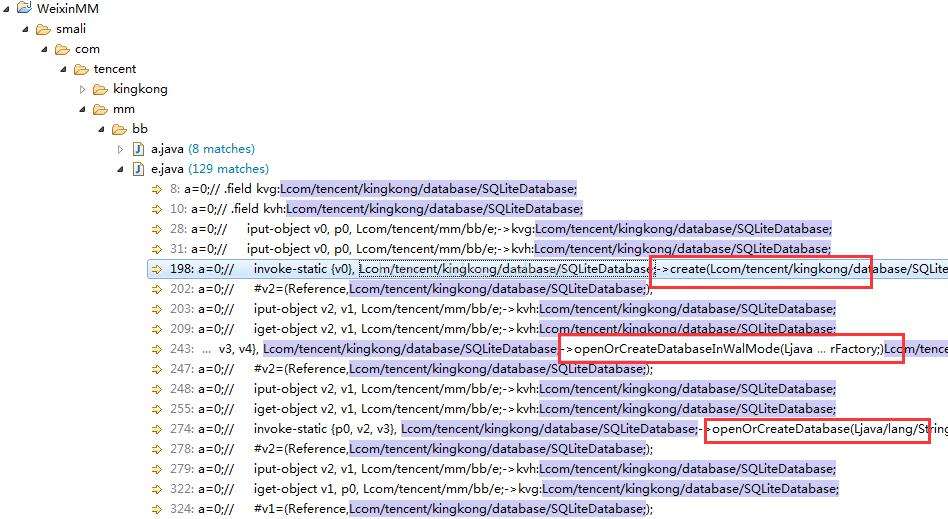Screen dimensions: 948x519
Task: Click match arrow icon for line 247
Action: pyautogui.click(x=157, y=369)
